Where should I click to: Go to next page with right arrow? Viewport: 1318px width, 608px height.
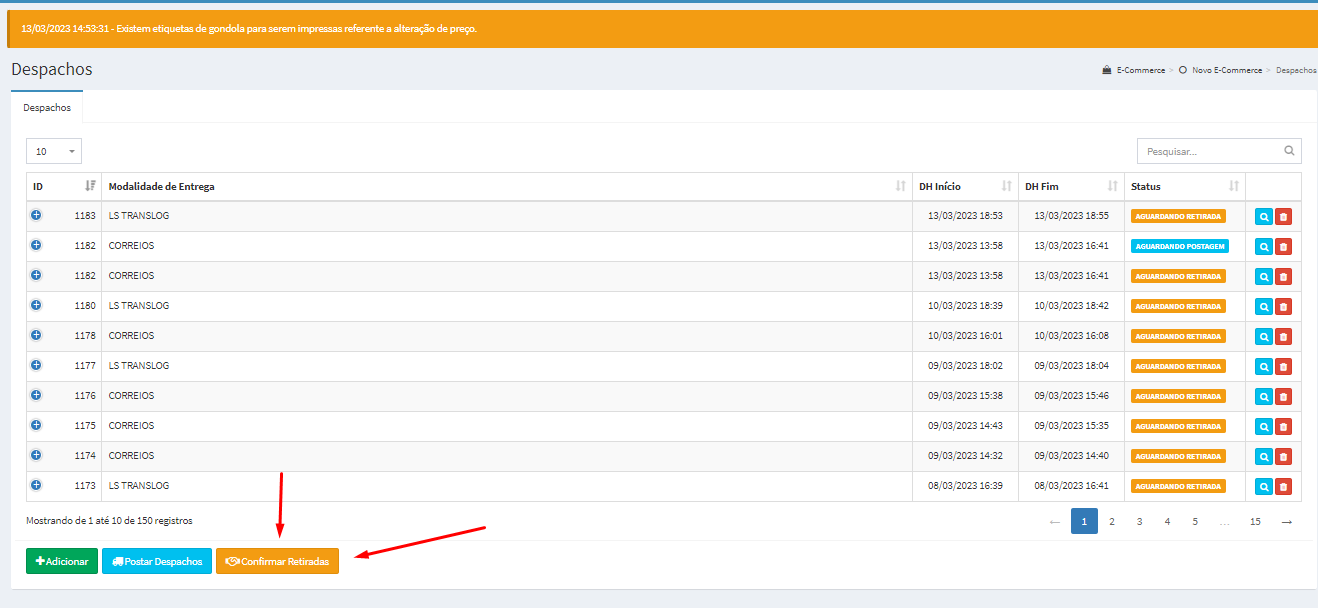[x=1287, y=521]
